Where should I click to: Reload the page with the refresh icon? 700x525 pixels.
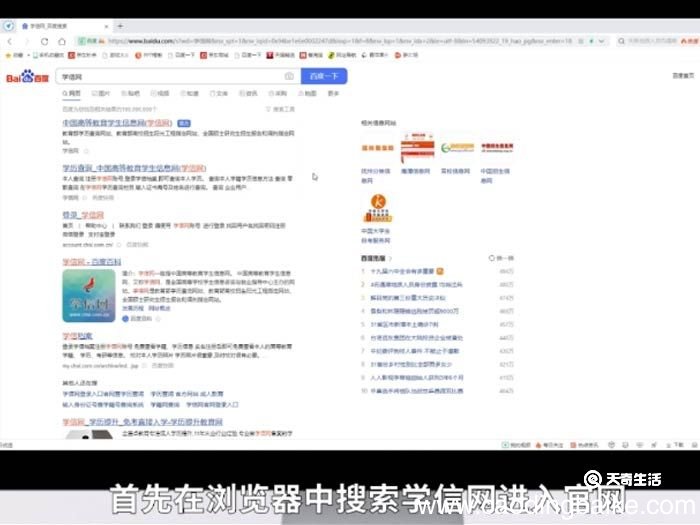click(45, 42)
